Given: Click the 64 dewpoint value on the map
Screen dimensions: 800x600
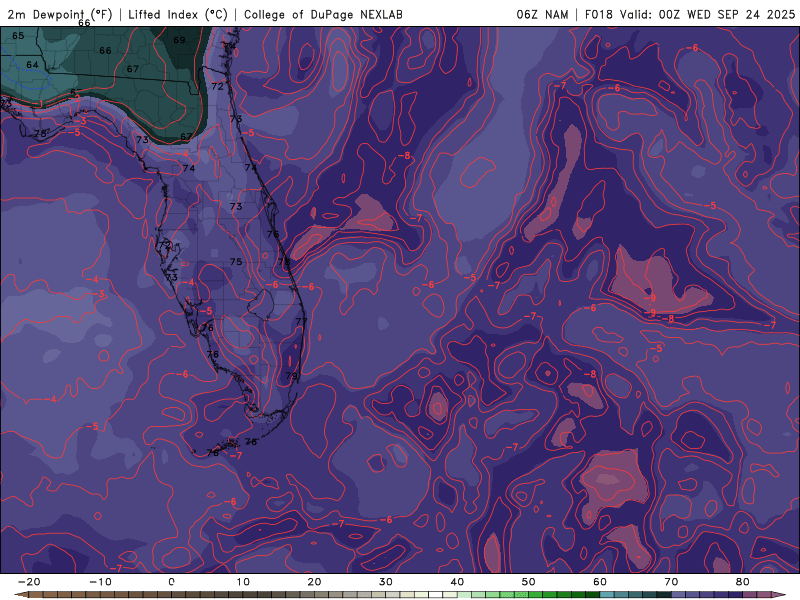Looking at the screenshot, I should pyautogui.click(x=32, y=65).
